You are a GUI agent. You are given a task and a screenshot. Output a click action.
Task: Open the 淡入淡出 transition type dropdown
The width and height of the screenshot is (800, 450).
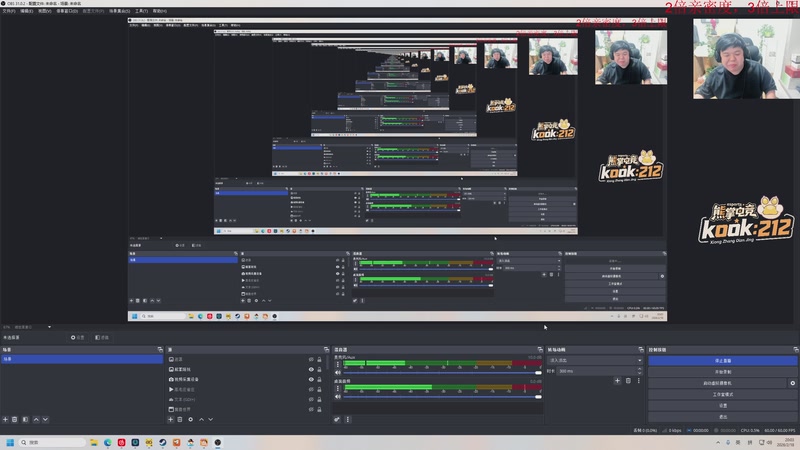(x=595, y=360)
